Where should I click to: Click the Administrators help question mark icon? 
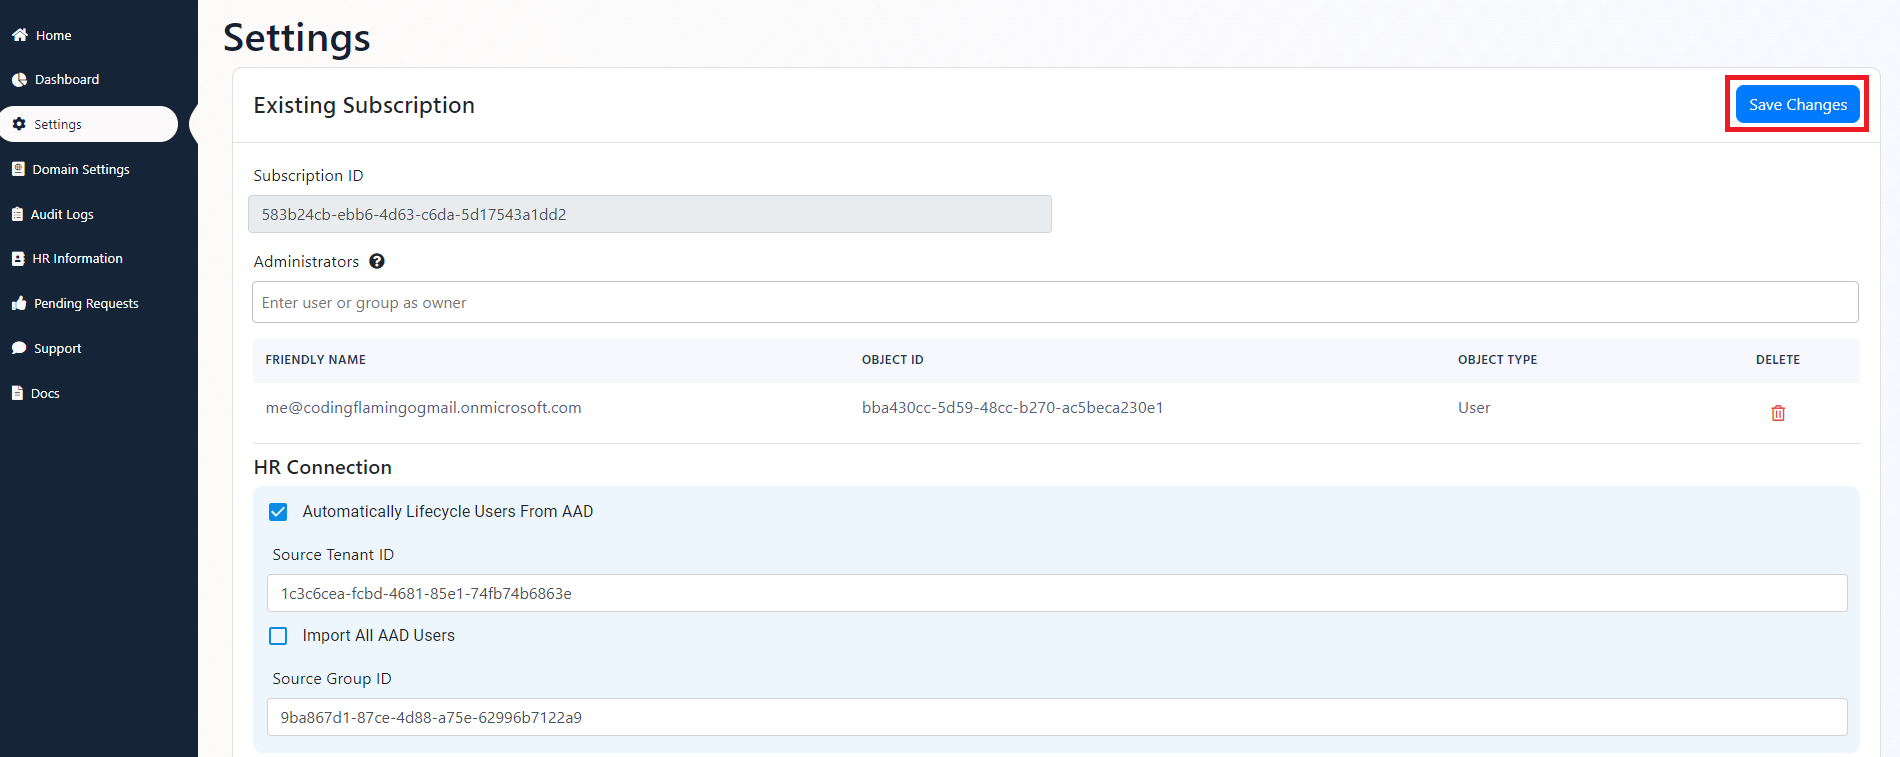(377, 261)
